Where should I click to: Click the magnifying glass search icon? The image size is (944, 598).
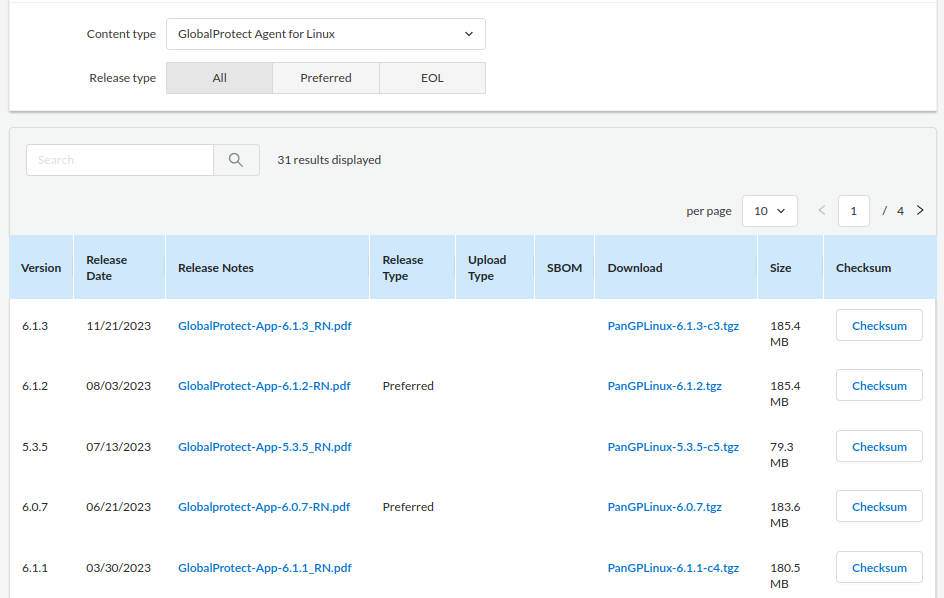coord(236,160)
